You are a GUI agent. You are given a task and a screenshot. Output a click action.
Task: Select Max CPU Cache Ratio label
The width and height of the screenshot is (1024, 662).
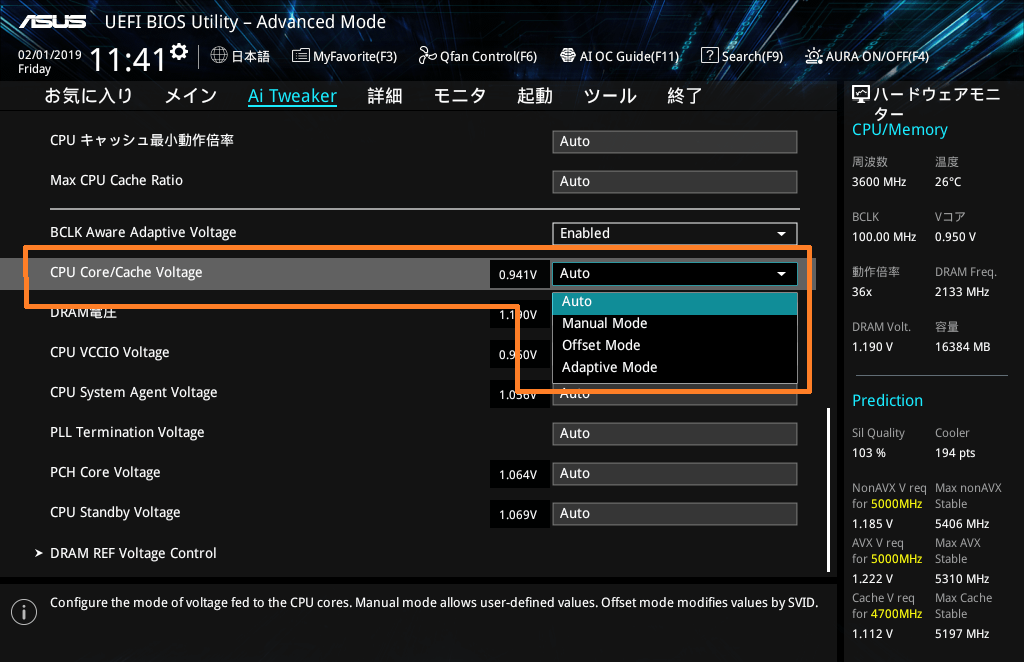(x=116, y=180)
